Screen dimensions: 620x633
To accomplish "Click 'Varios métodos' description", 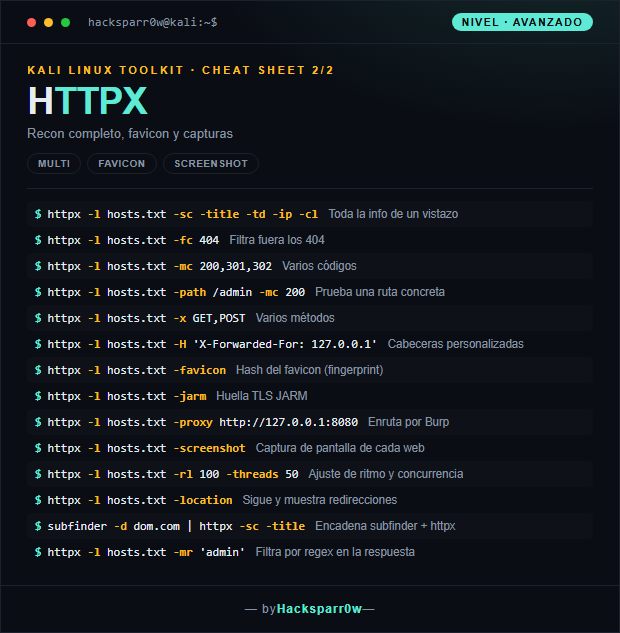I will point(295,318).
